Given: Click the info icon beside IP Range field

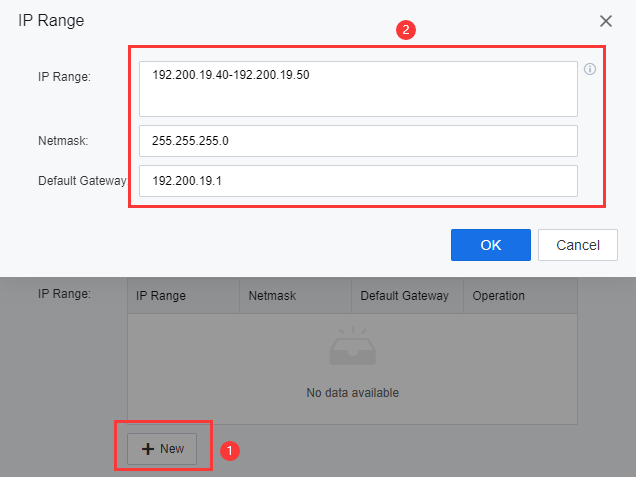Looking at the screenshot, I should point(590,70).
